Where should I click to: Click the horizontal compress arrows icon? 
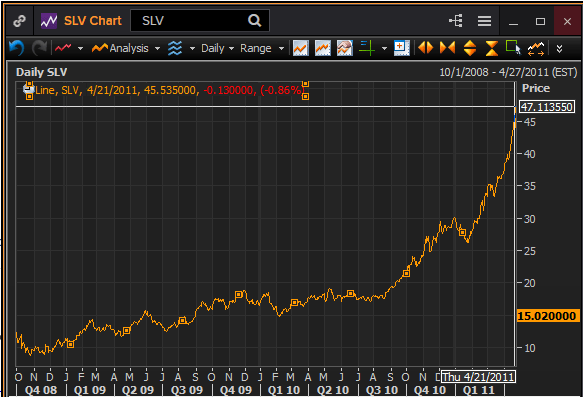click(447, 48)
